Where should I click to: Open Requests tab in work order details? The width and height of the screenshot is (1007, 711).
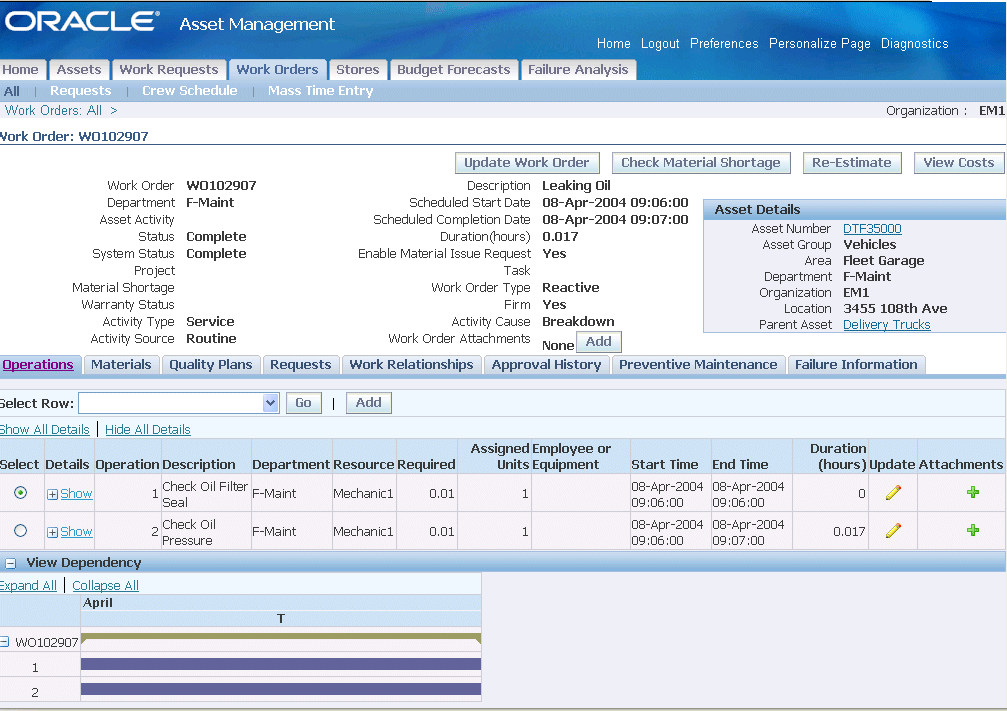(x=301, y=365)
